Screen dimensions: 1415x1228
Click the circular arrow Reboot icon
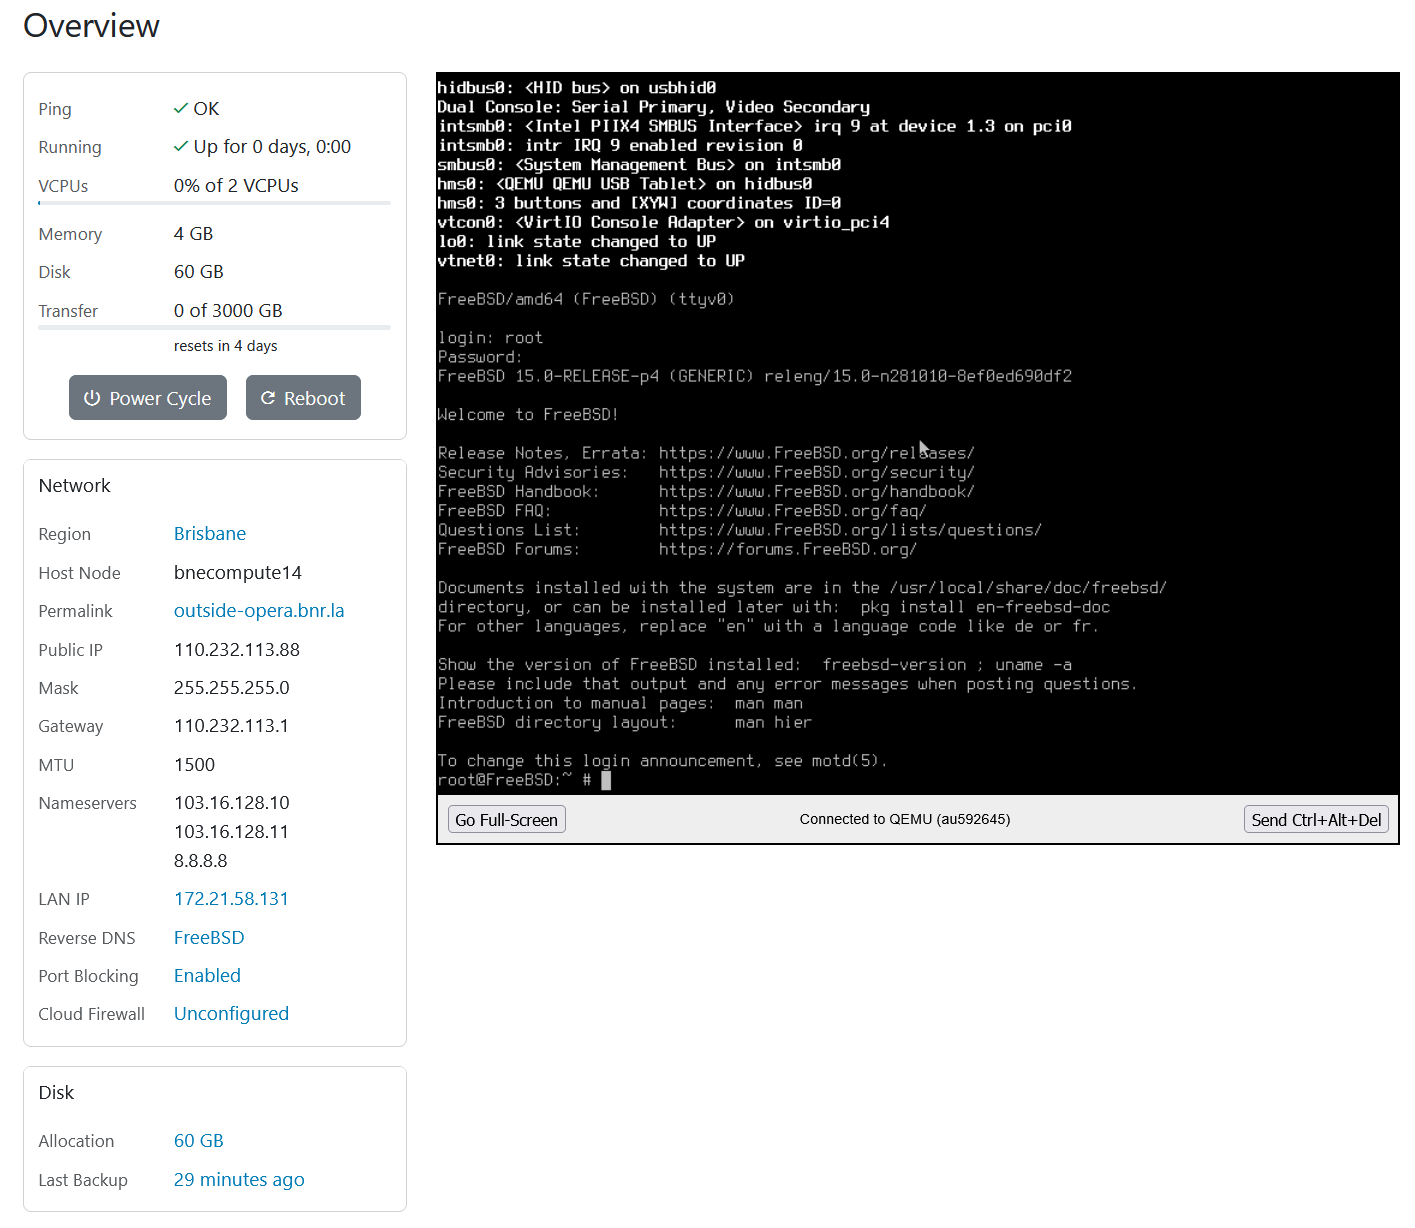point(268,398)
